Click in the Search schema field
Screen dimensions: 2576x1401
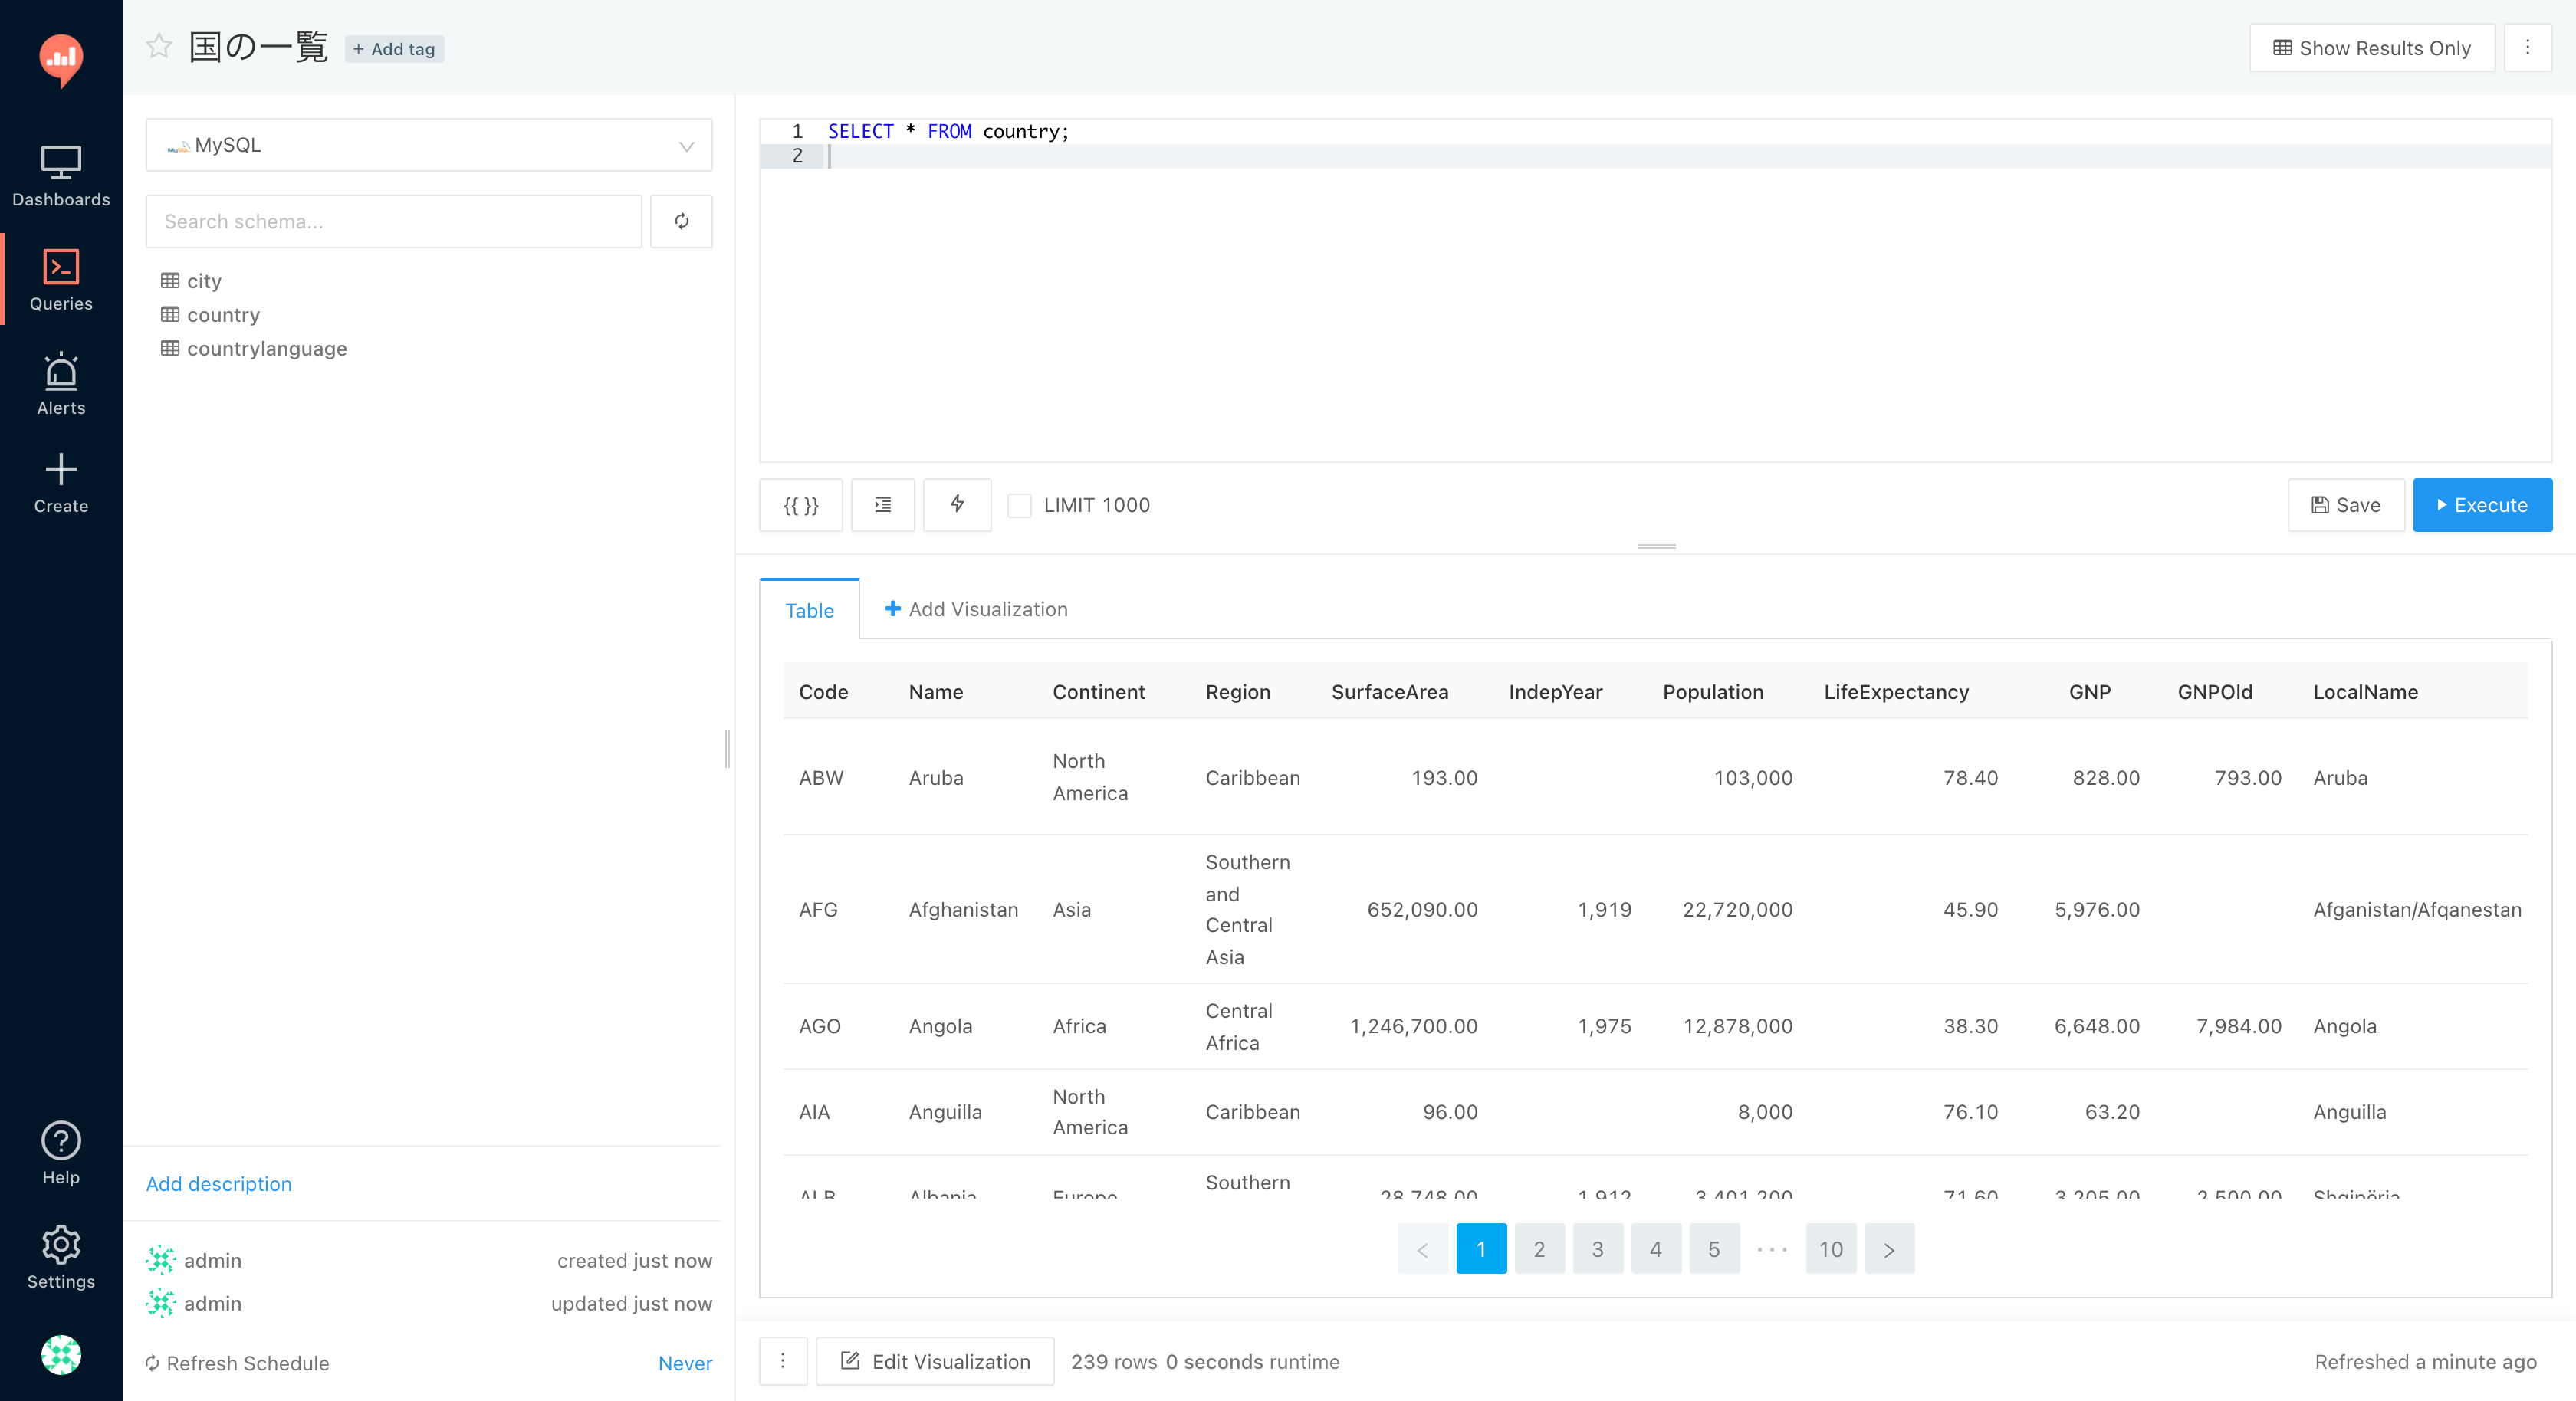[x=393, y=221]
